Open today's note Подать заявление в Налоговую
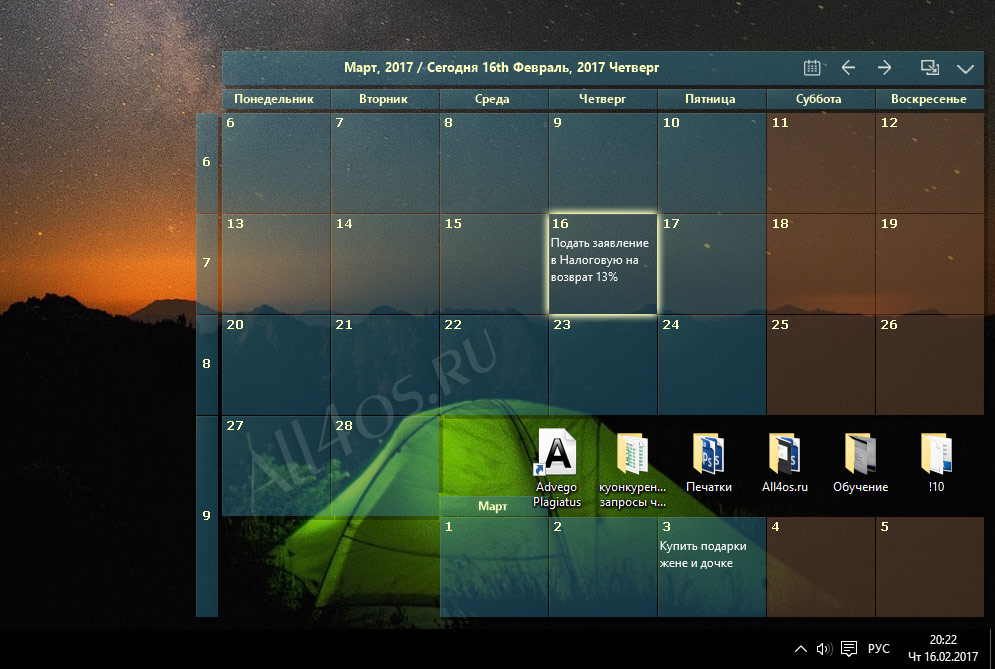 (600, 260)
